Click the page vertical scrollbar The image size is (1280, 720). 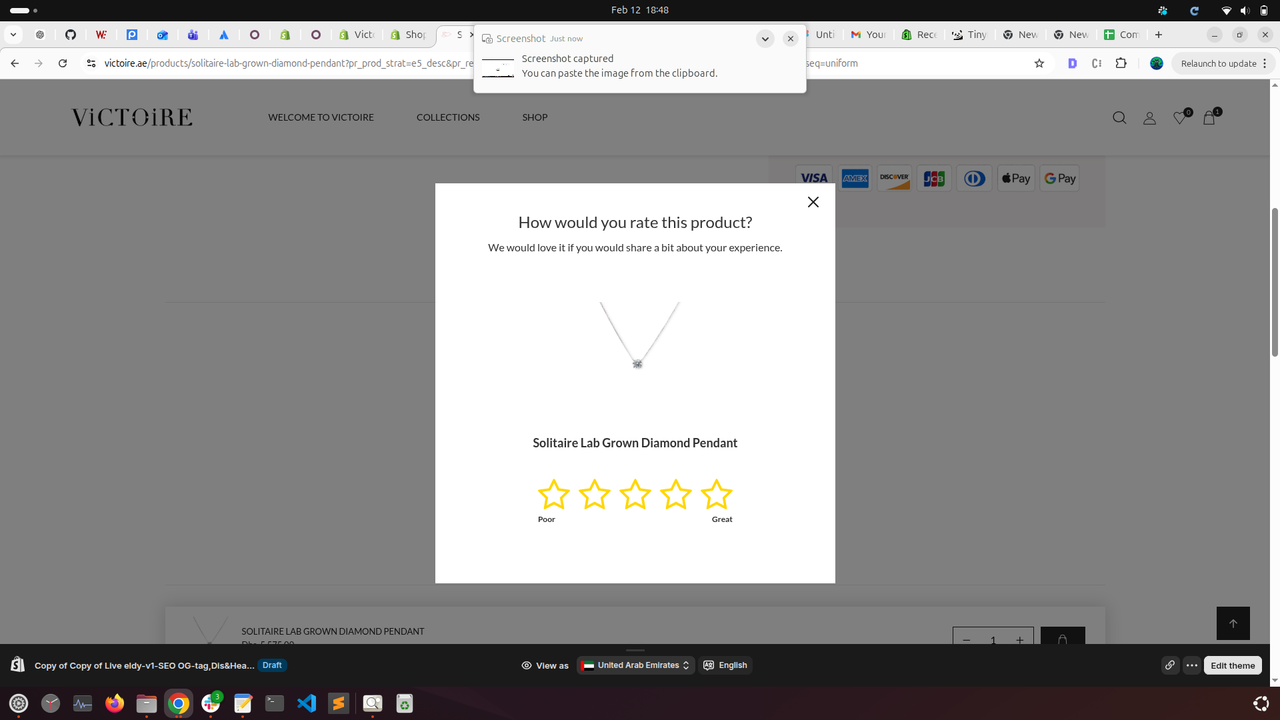tap(1274, 282)
